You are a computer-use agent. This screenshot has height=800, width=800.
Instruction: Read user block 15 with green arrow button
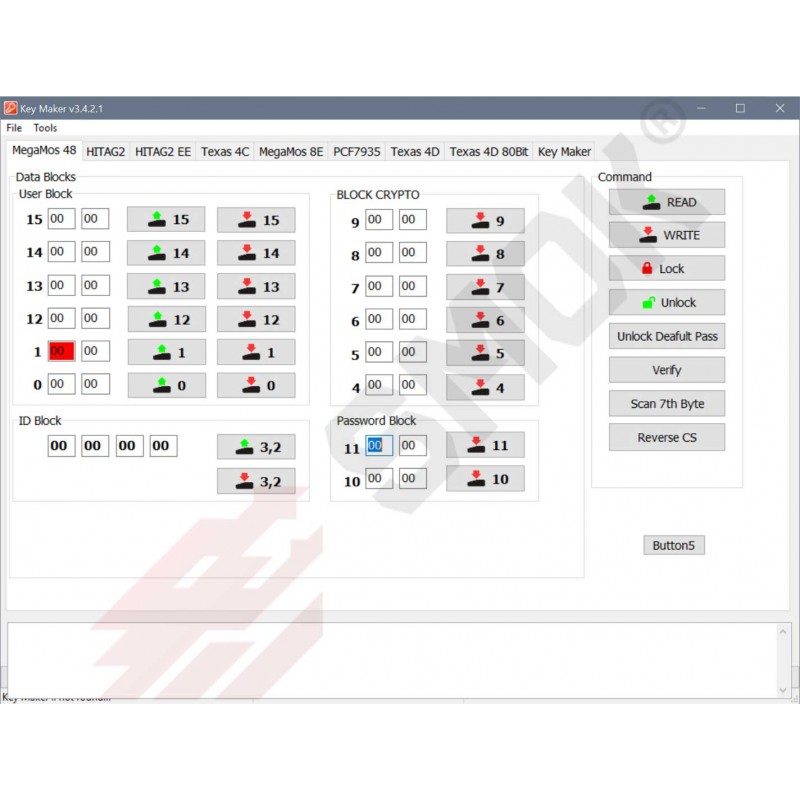[x=166, y=220]
